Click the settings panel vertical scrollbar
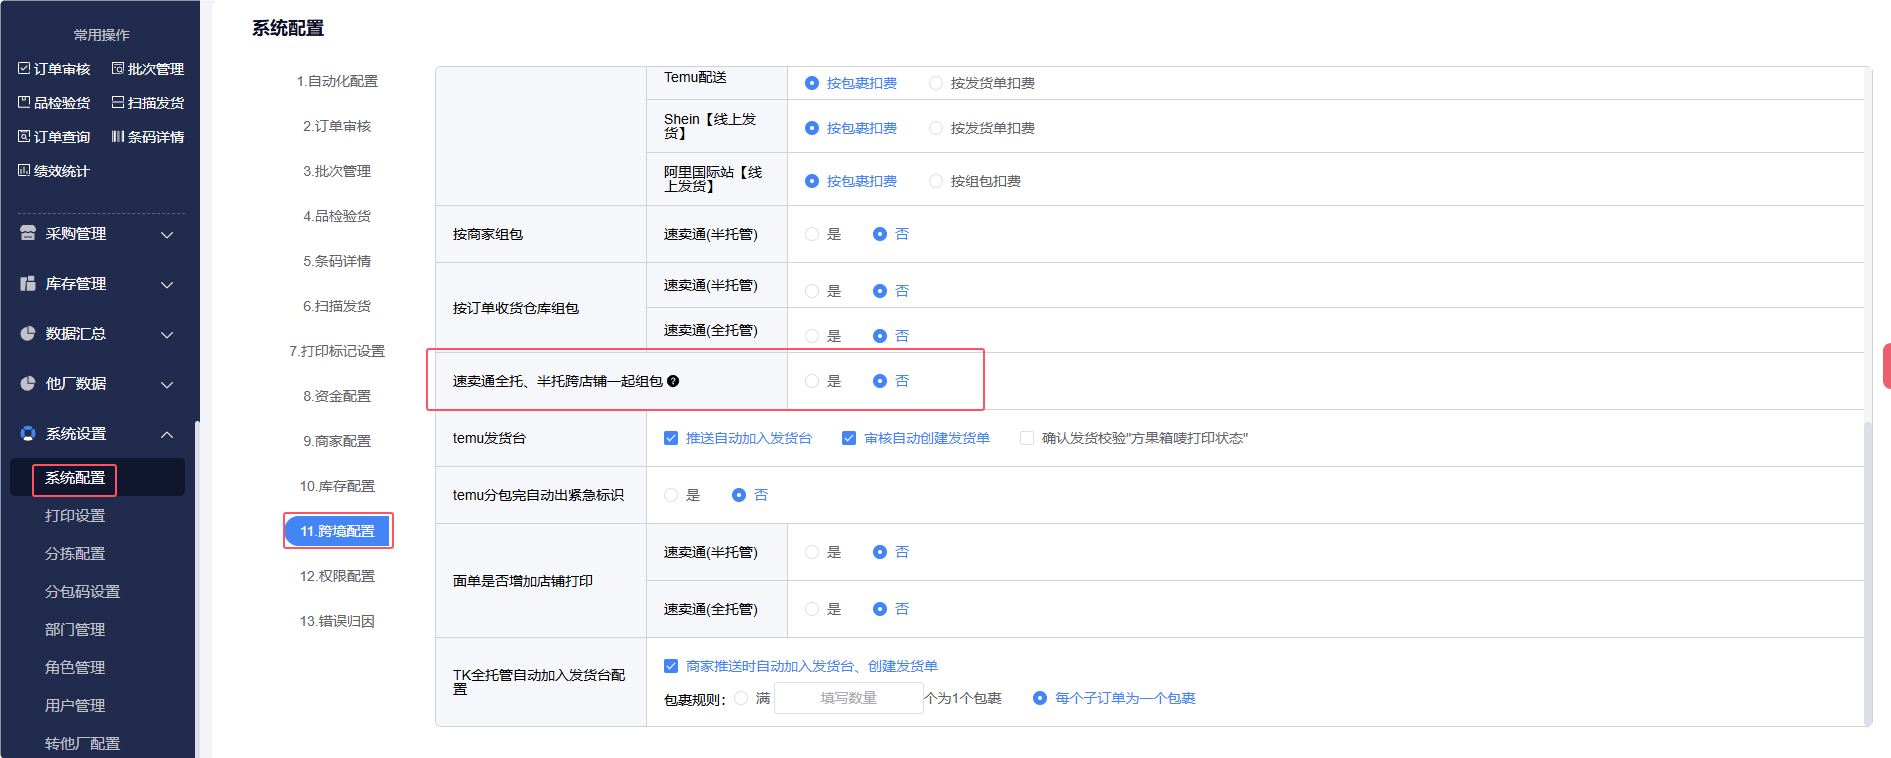The height and width of the screenshot is (758, 1891). click(1867, 570)
